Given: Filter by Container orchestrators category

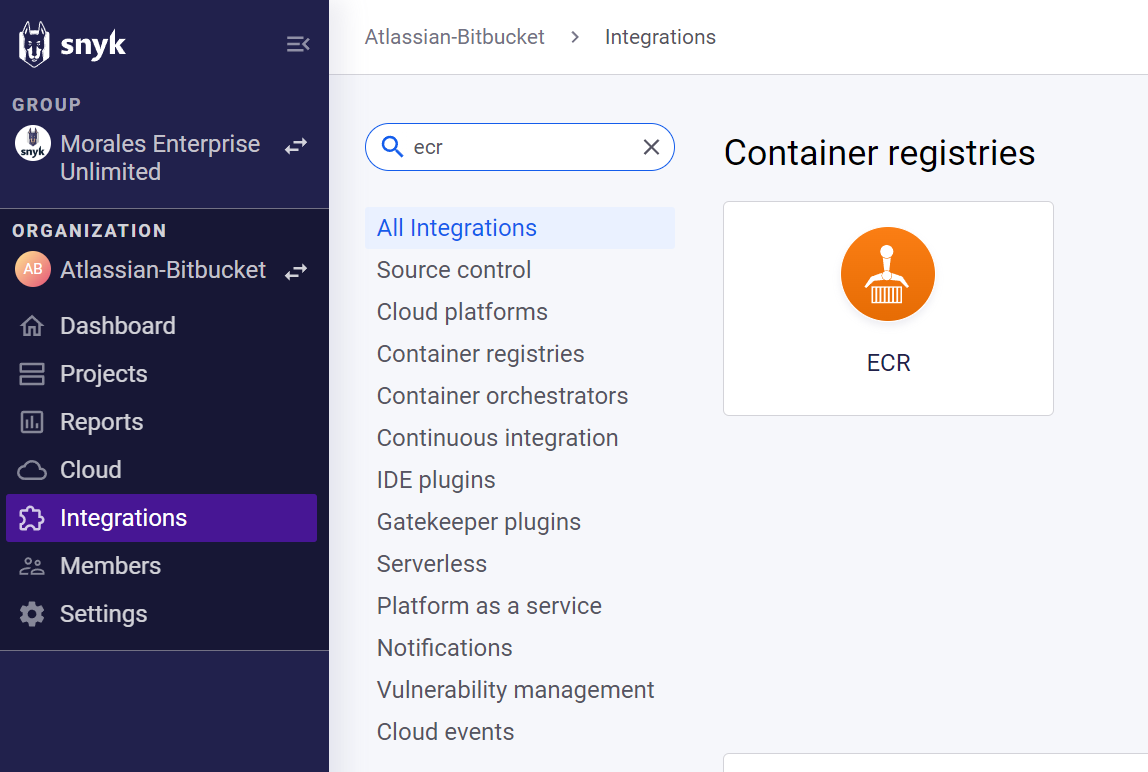Looking at the screenshot, I should click(x=502, y=396).
